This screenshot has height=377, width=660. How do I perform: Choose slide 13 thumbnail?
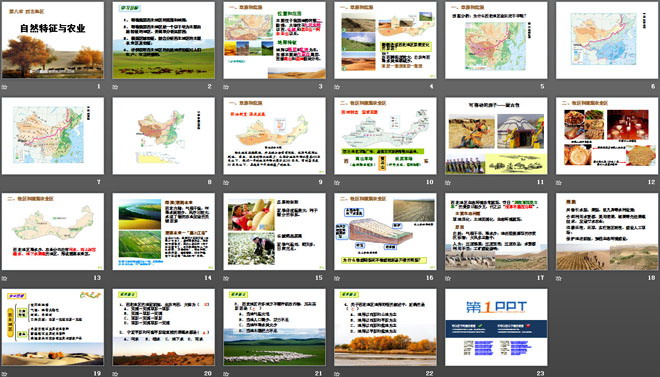[53, 231]
